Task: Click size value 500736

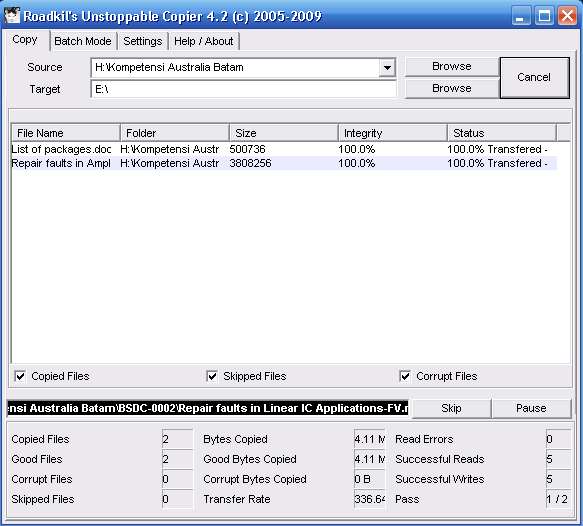Action: tap(247, 149)
